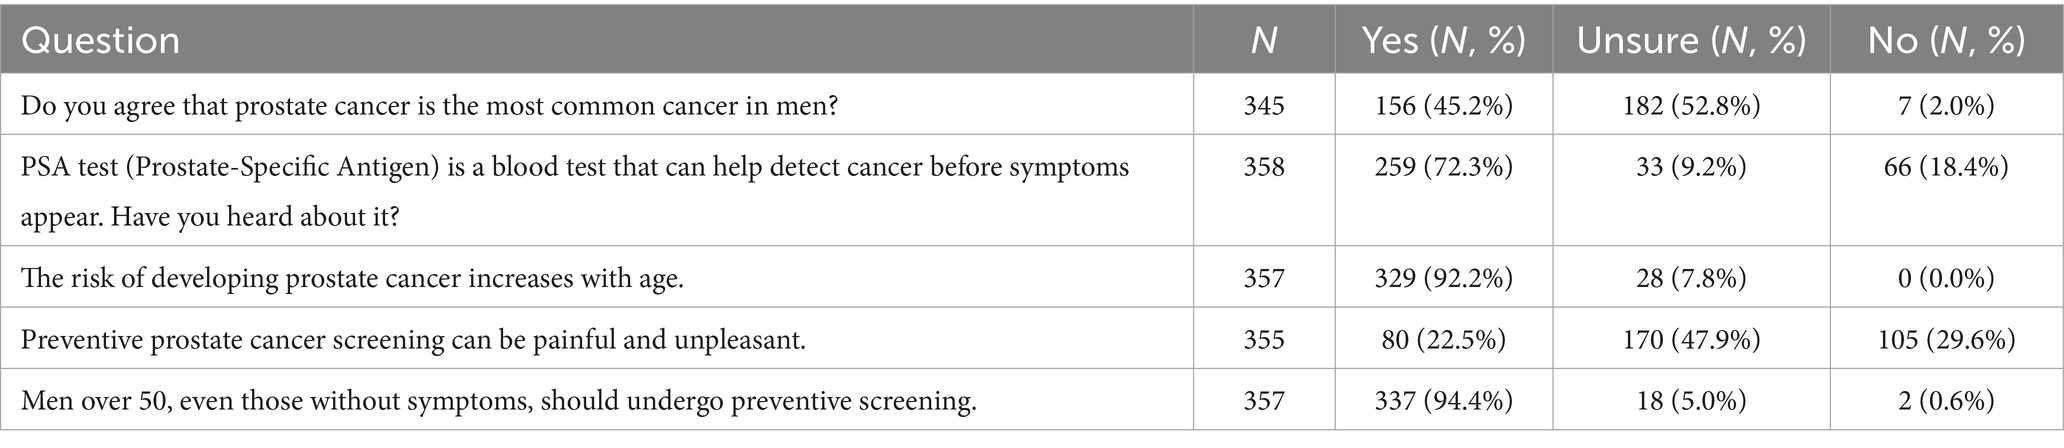Click the painful and unpleasant screening row
This screenshot has height=448, width=2064.
coord(413,340)
